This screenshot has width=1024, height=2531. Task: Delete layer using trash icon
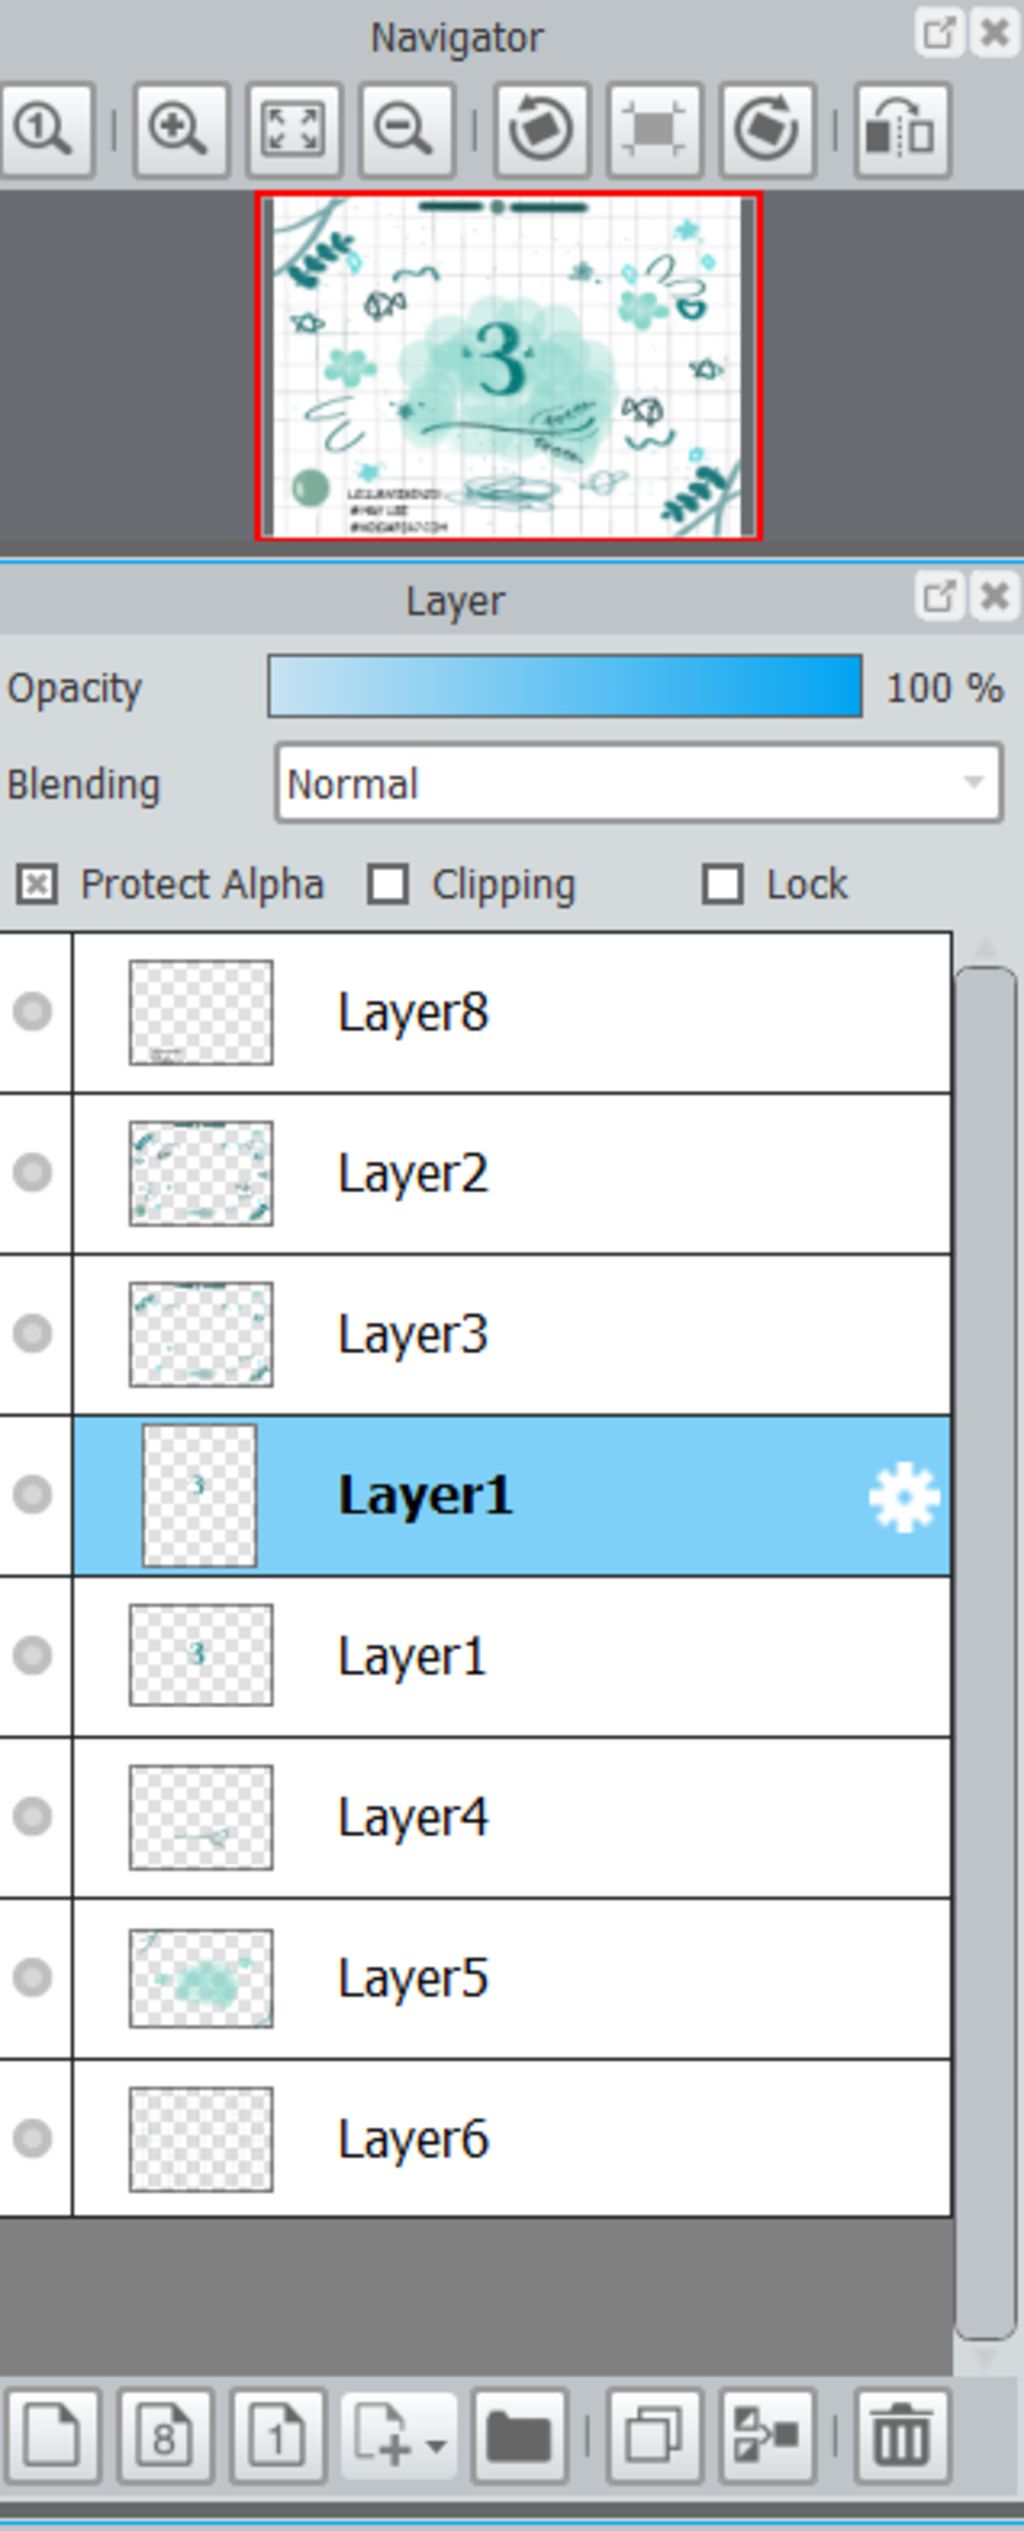coord(901,2437)
